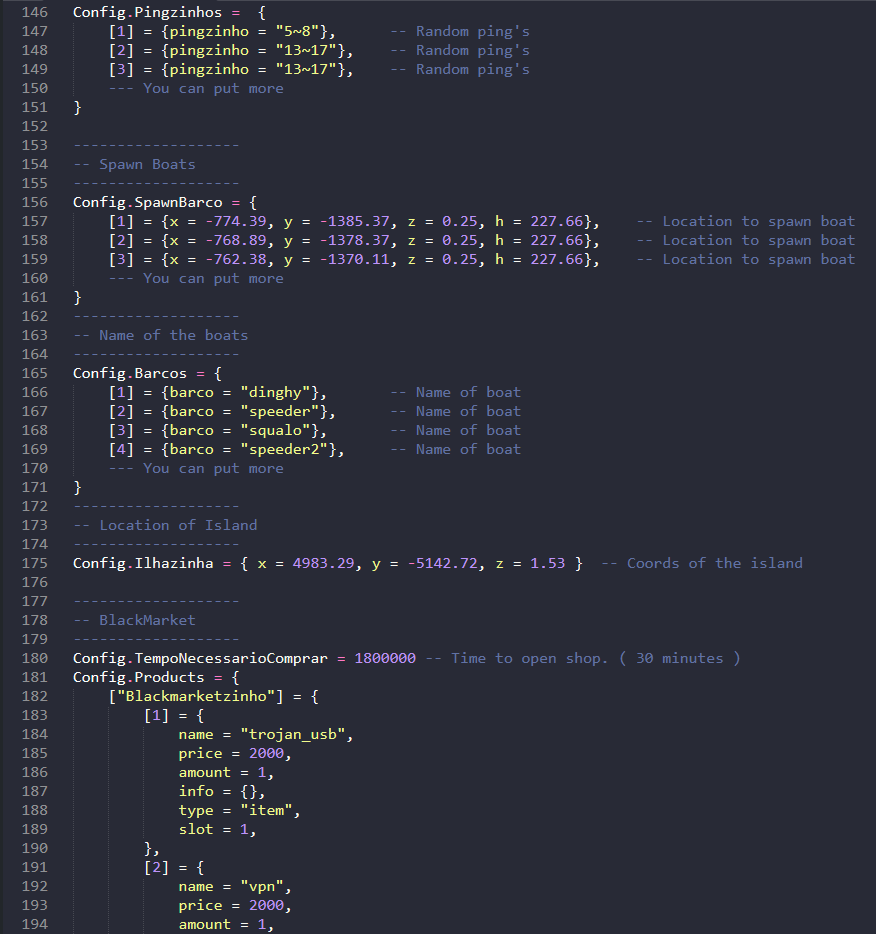The height and width of the screenshot is (934, 876).
Task: Click "Config.Ilhazinha" on line 175
Action: [x=143, y=563]
